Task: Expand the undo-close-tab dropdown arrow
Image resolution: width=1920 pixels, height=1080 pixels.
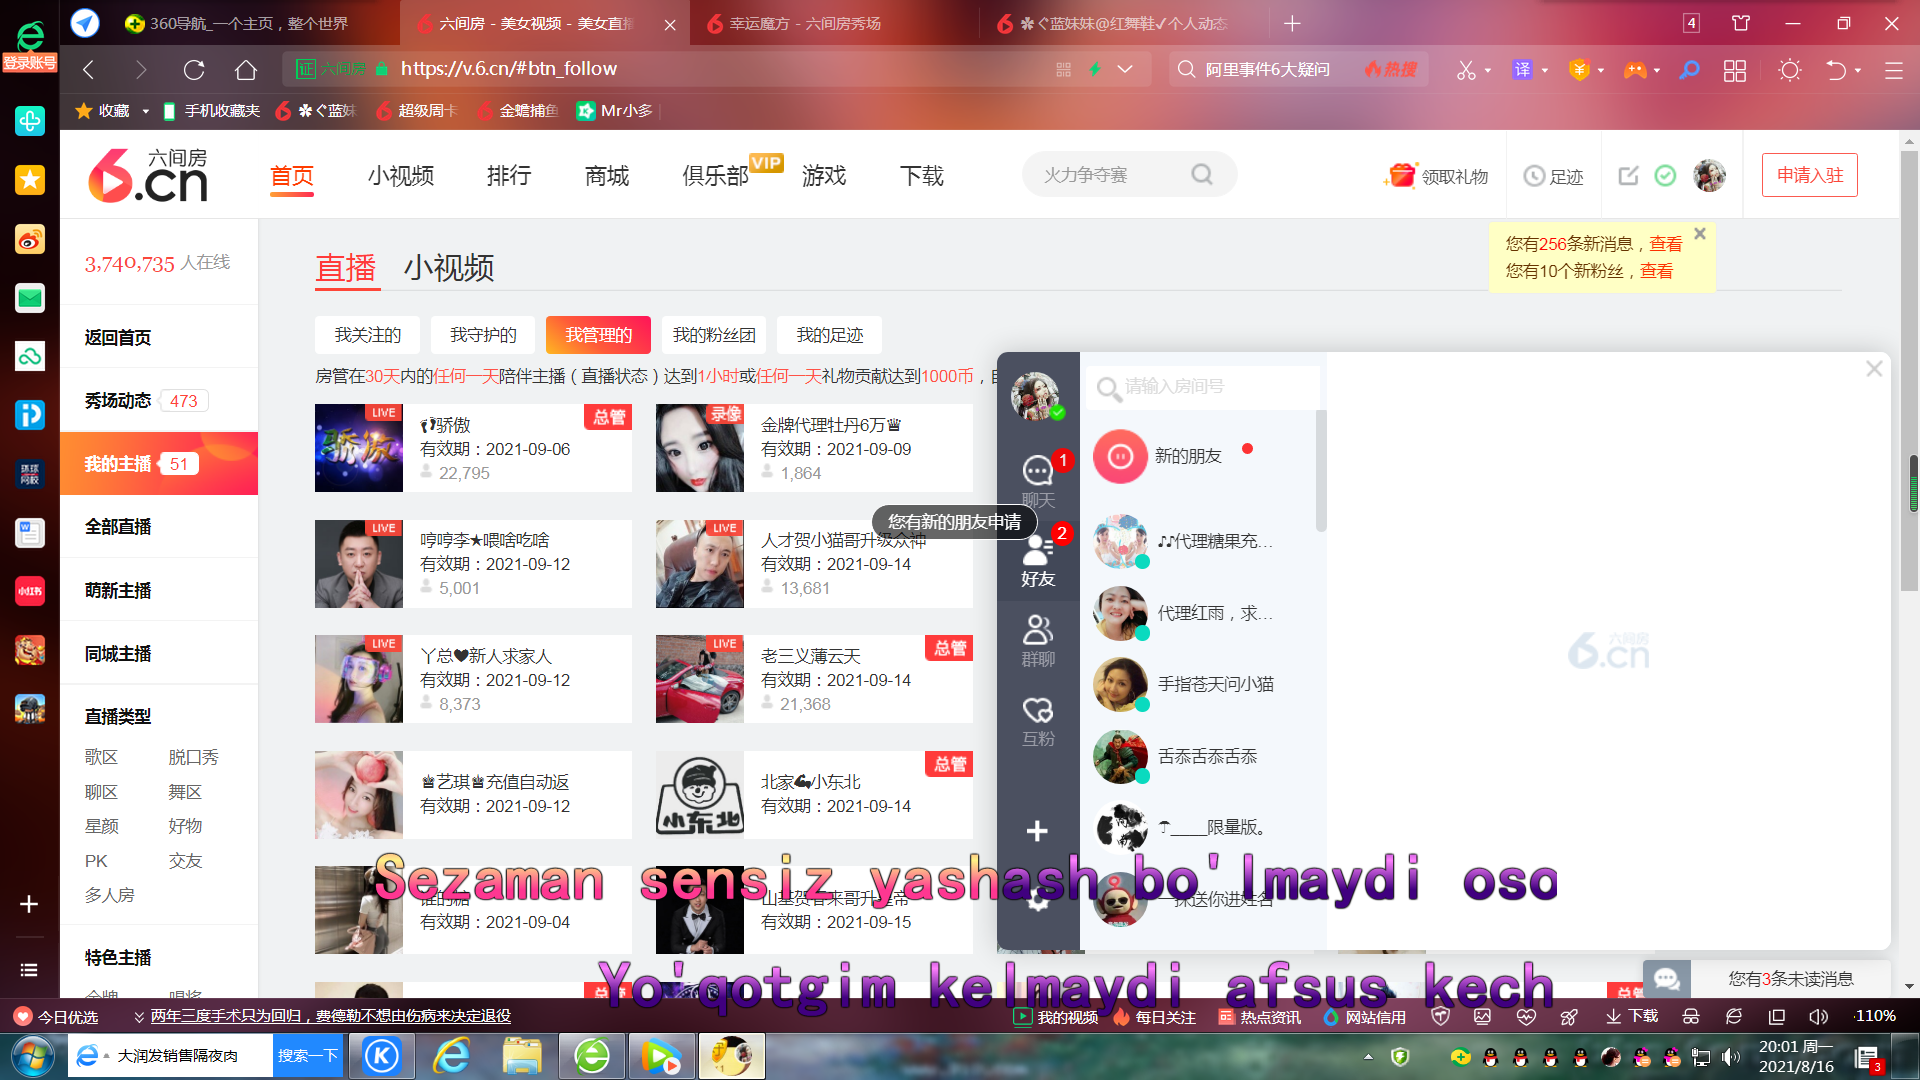Action: point(1858,70)
